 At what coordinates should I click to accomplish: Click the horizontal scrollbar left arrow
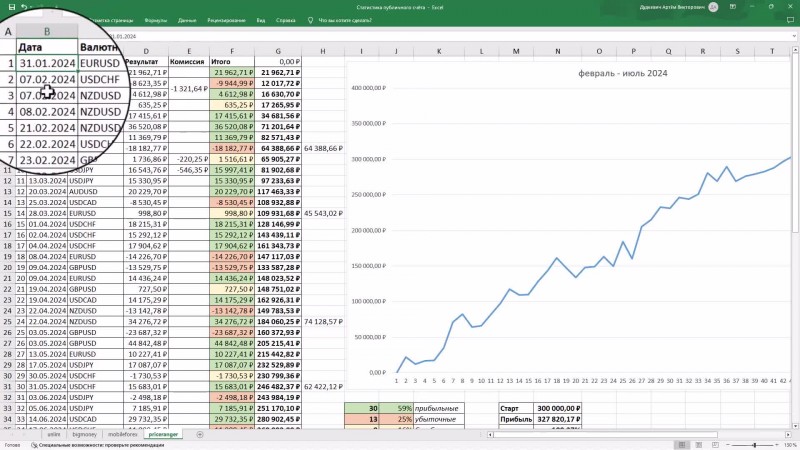coord(490,435)
